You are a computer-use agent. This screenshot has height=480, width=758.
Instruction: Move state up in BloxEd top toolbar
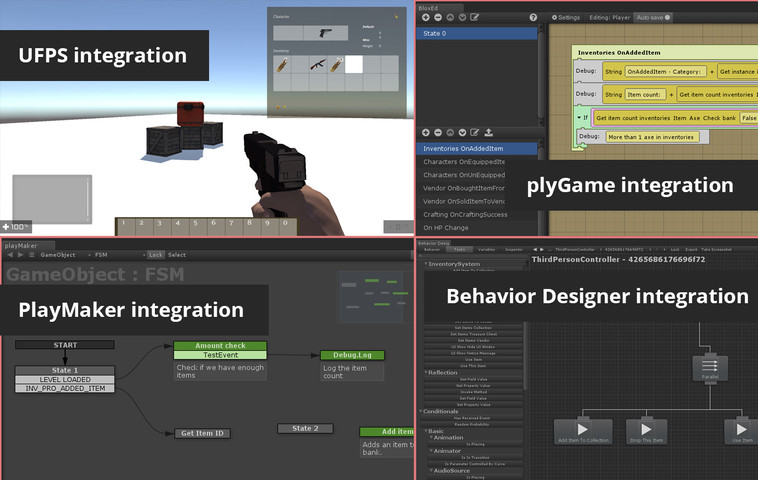point(450,17)
